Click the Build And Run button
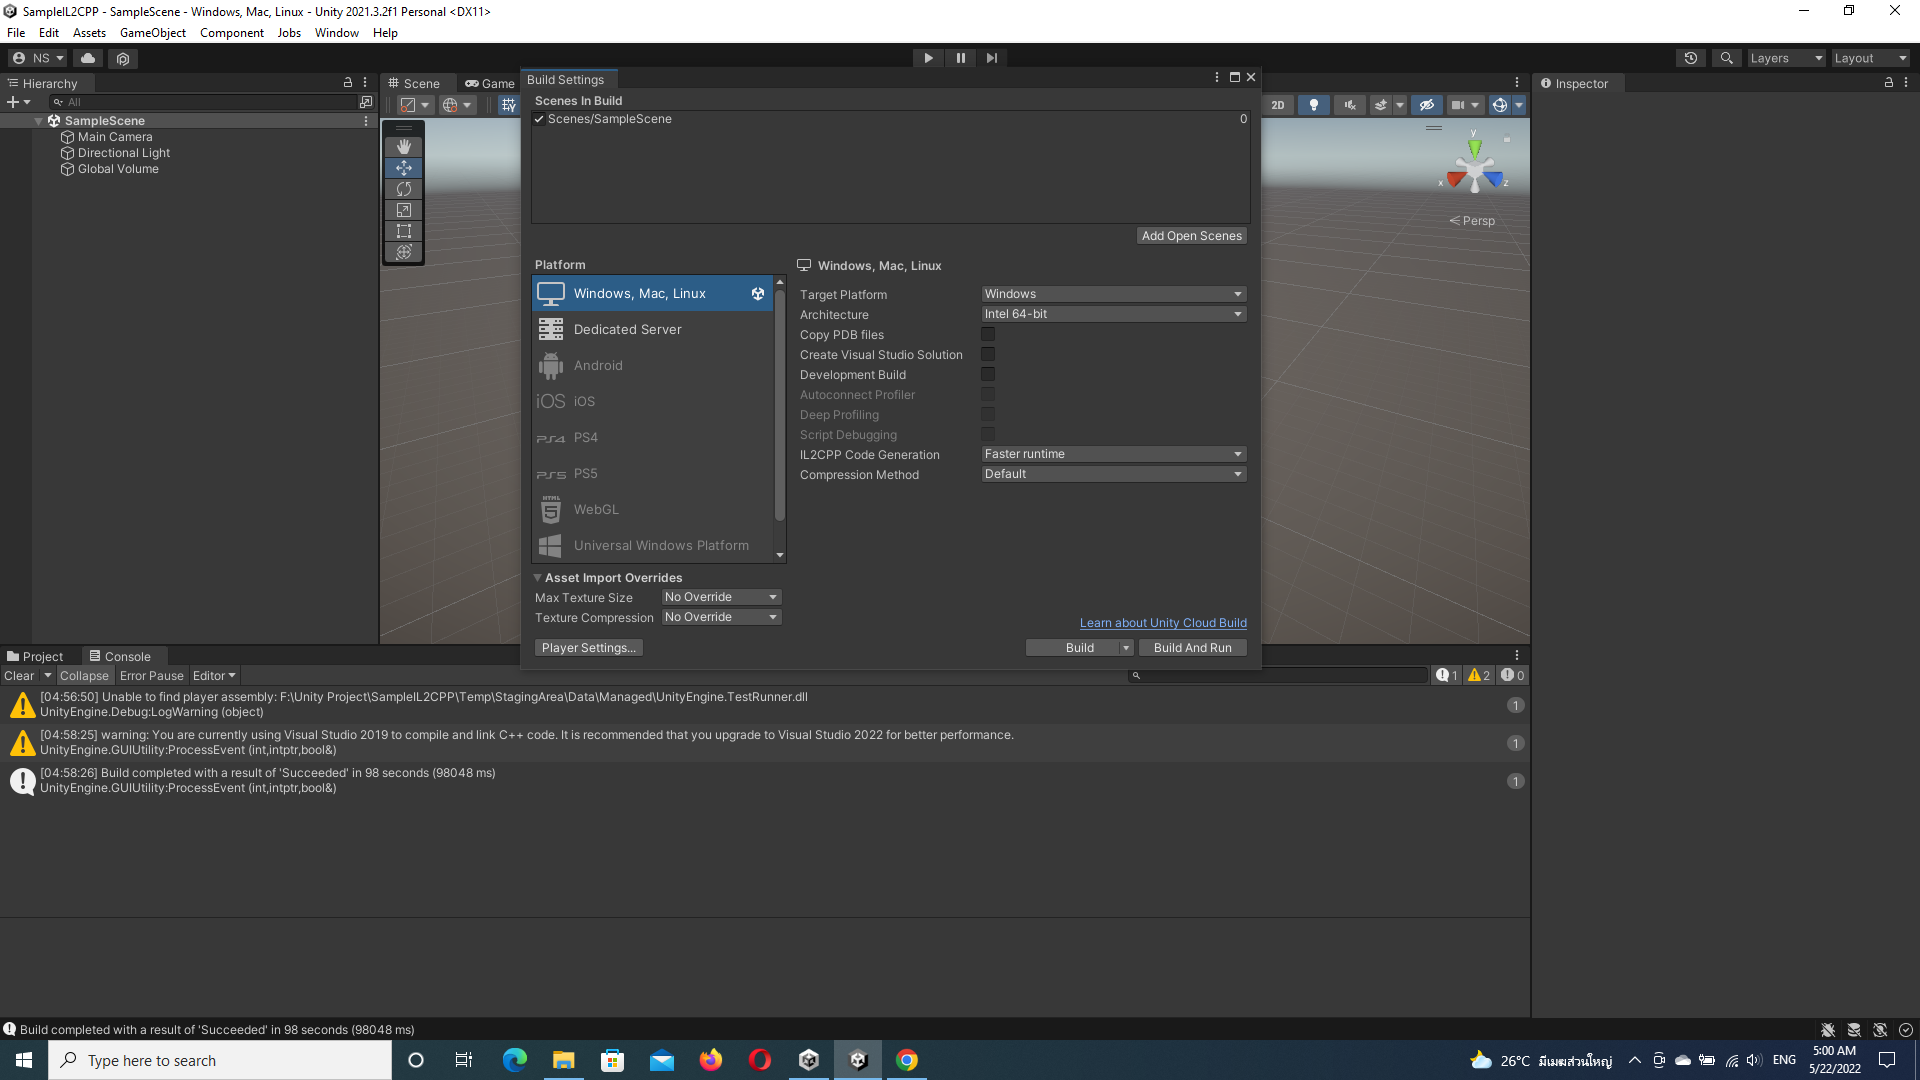1920x1080 pixels. point(1192,647)
